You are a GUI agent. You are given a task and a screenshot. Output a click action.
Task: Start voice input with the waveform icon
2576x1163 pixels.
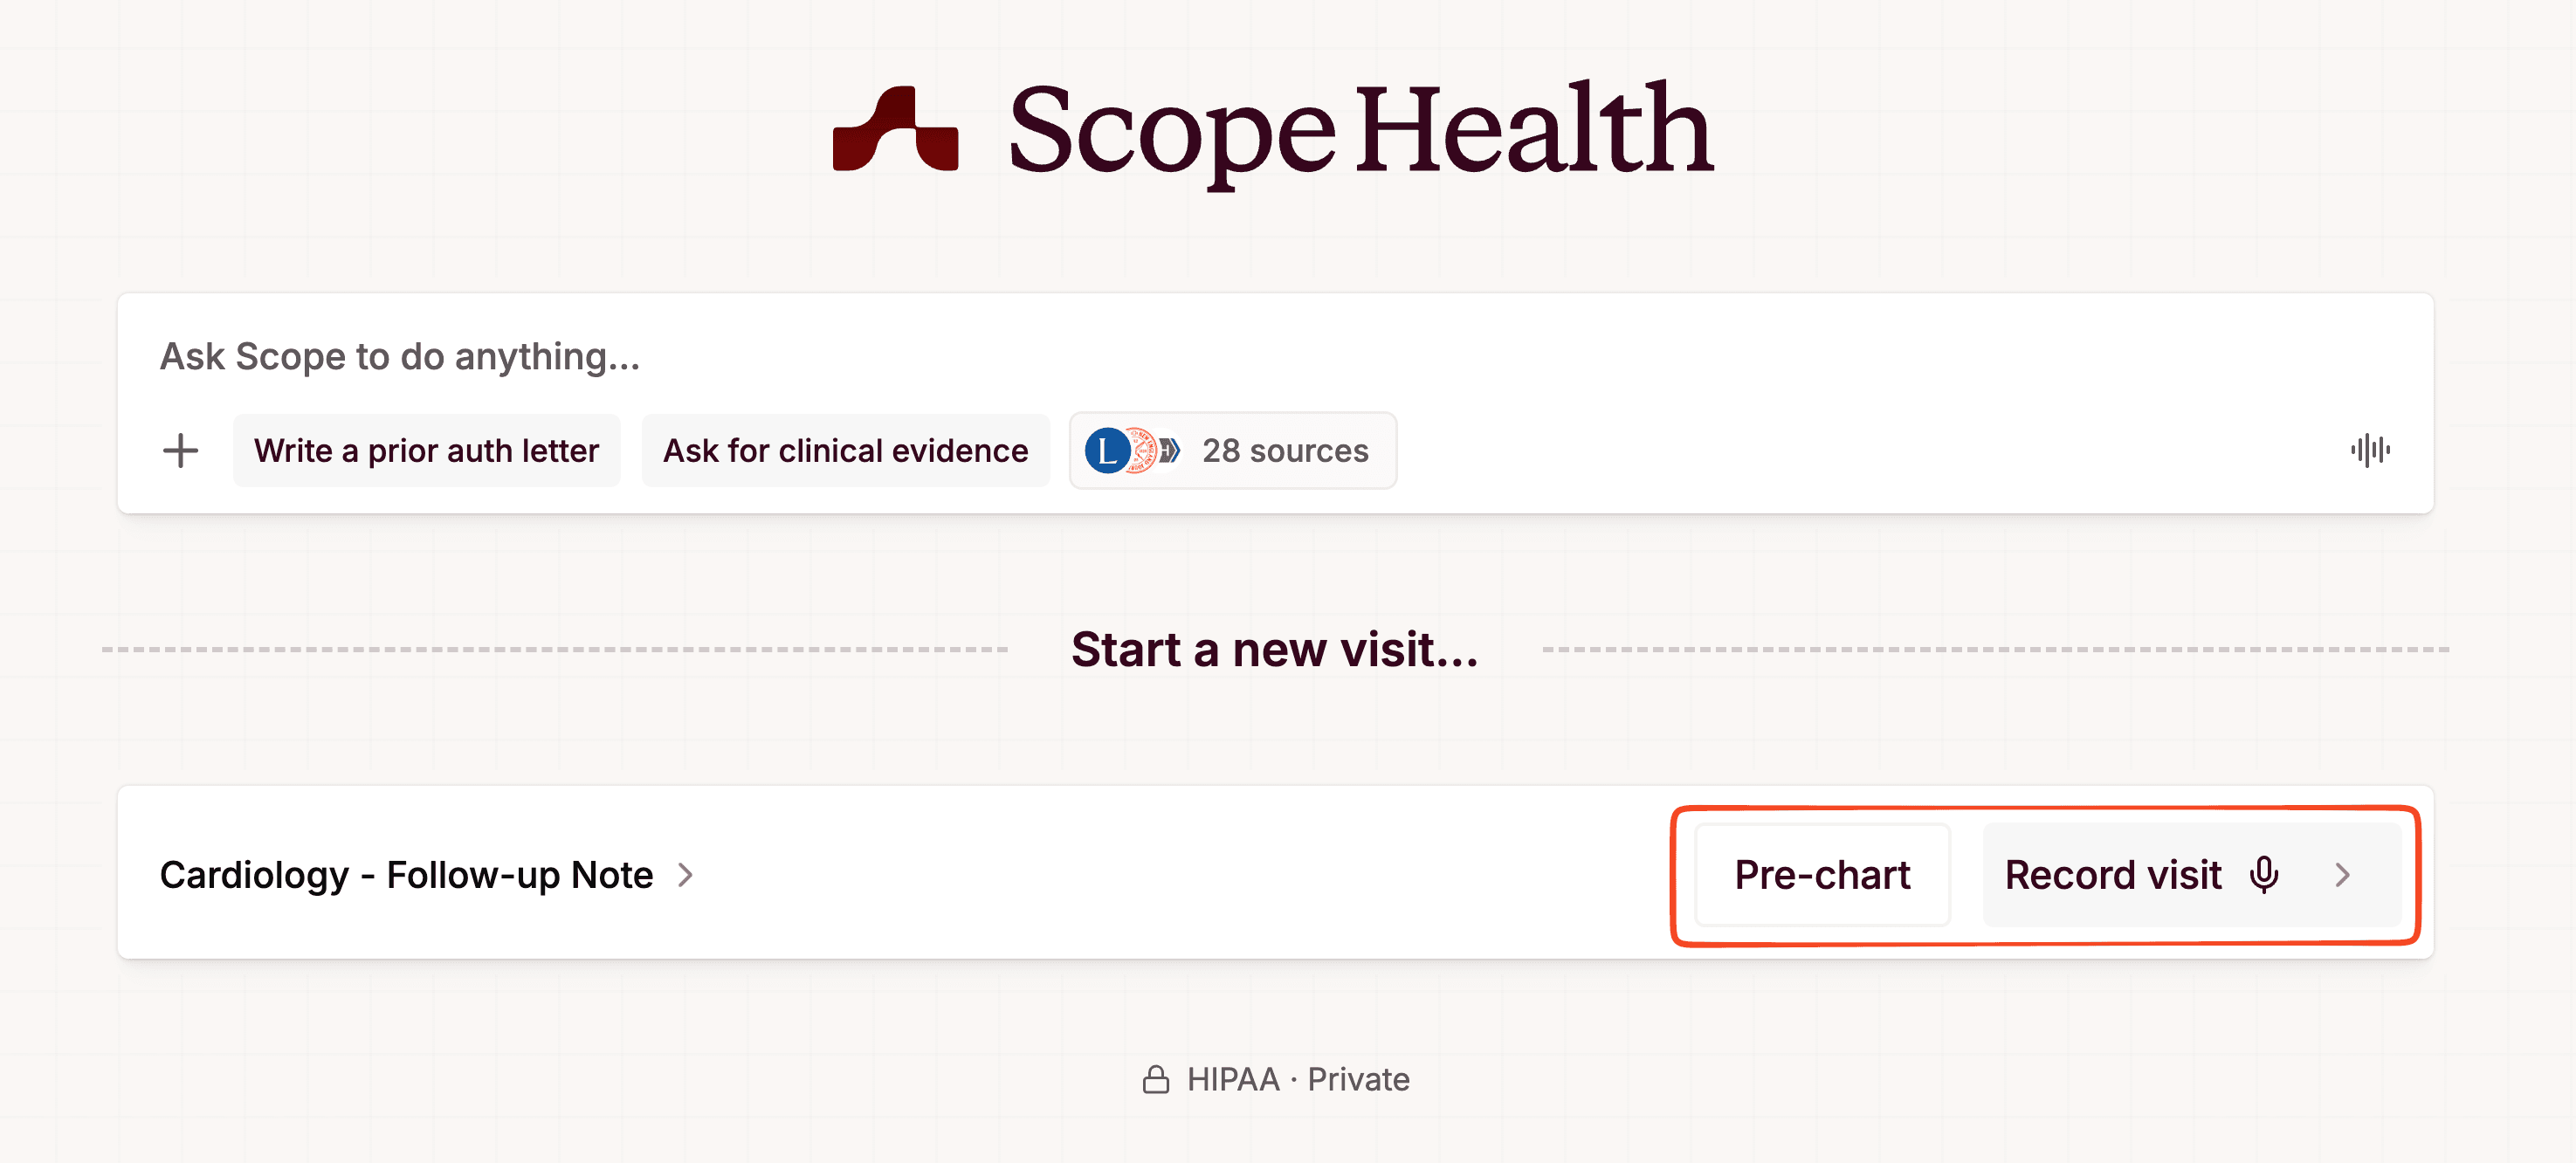tap(2370, 451)
